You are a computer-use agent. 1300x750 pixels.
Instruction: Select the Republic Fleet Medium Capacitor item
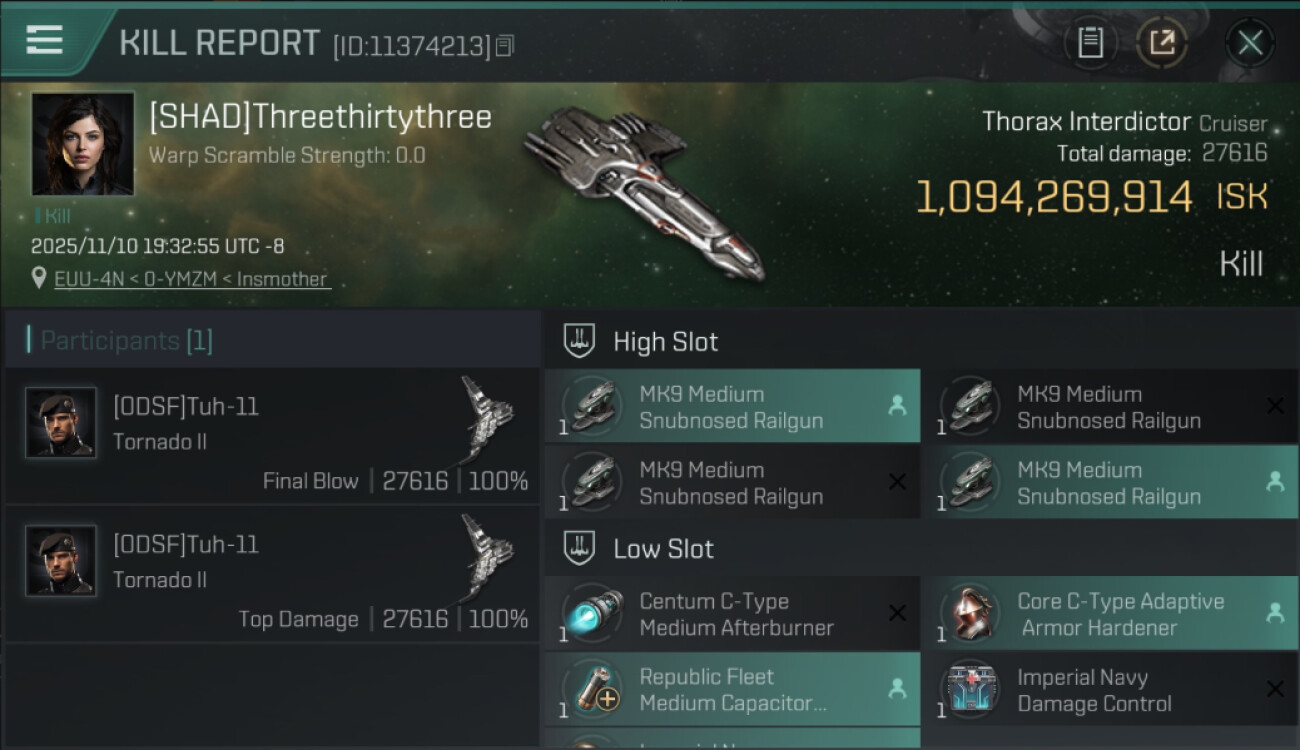[x=732, y=690]
